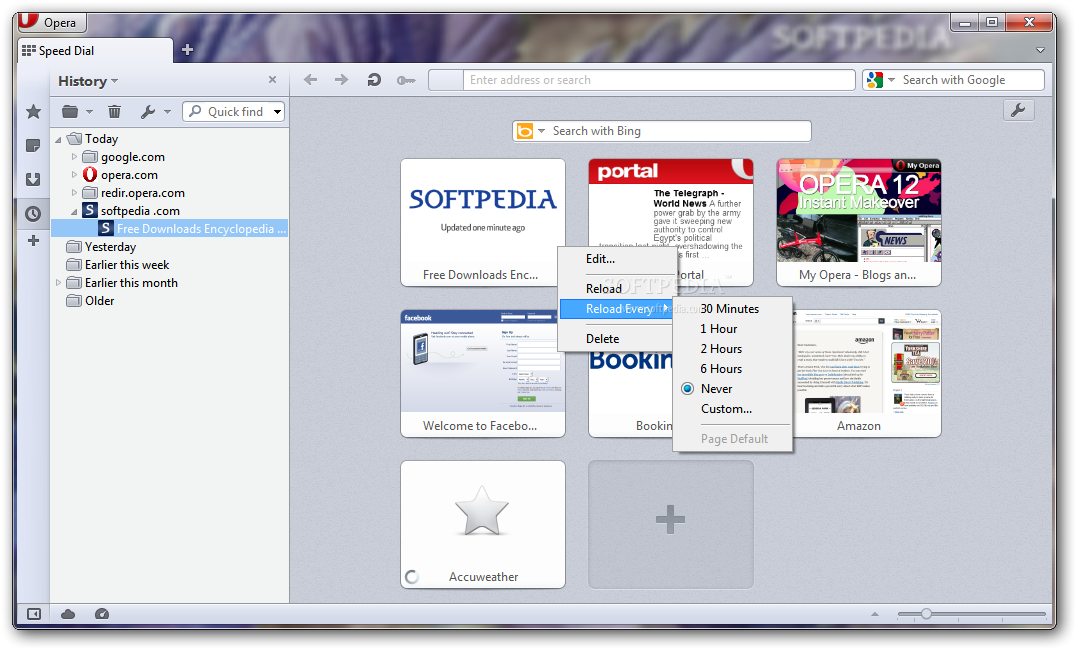Screen dimensions: 1077x650
Task: Open the Downloads panel icon
Action: pos(33,179)
